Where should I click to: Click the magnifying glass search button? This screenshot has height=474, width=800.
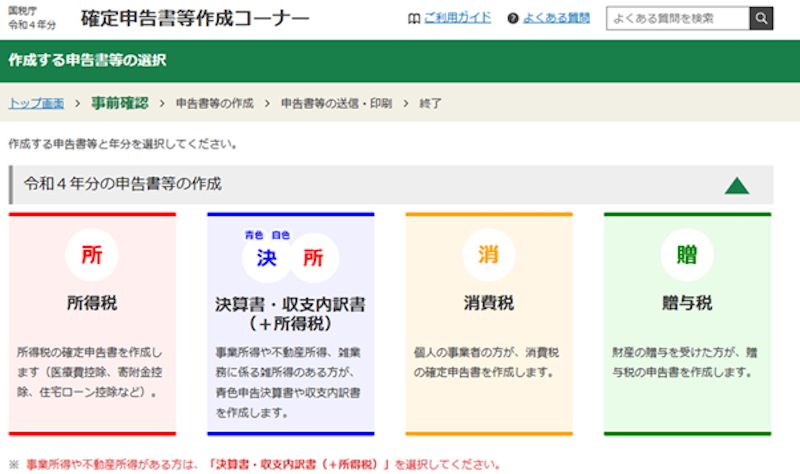coord(761,18)
